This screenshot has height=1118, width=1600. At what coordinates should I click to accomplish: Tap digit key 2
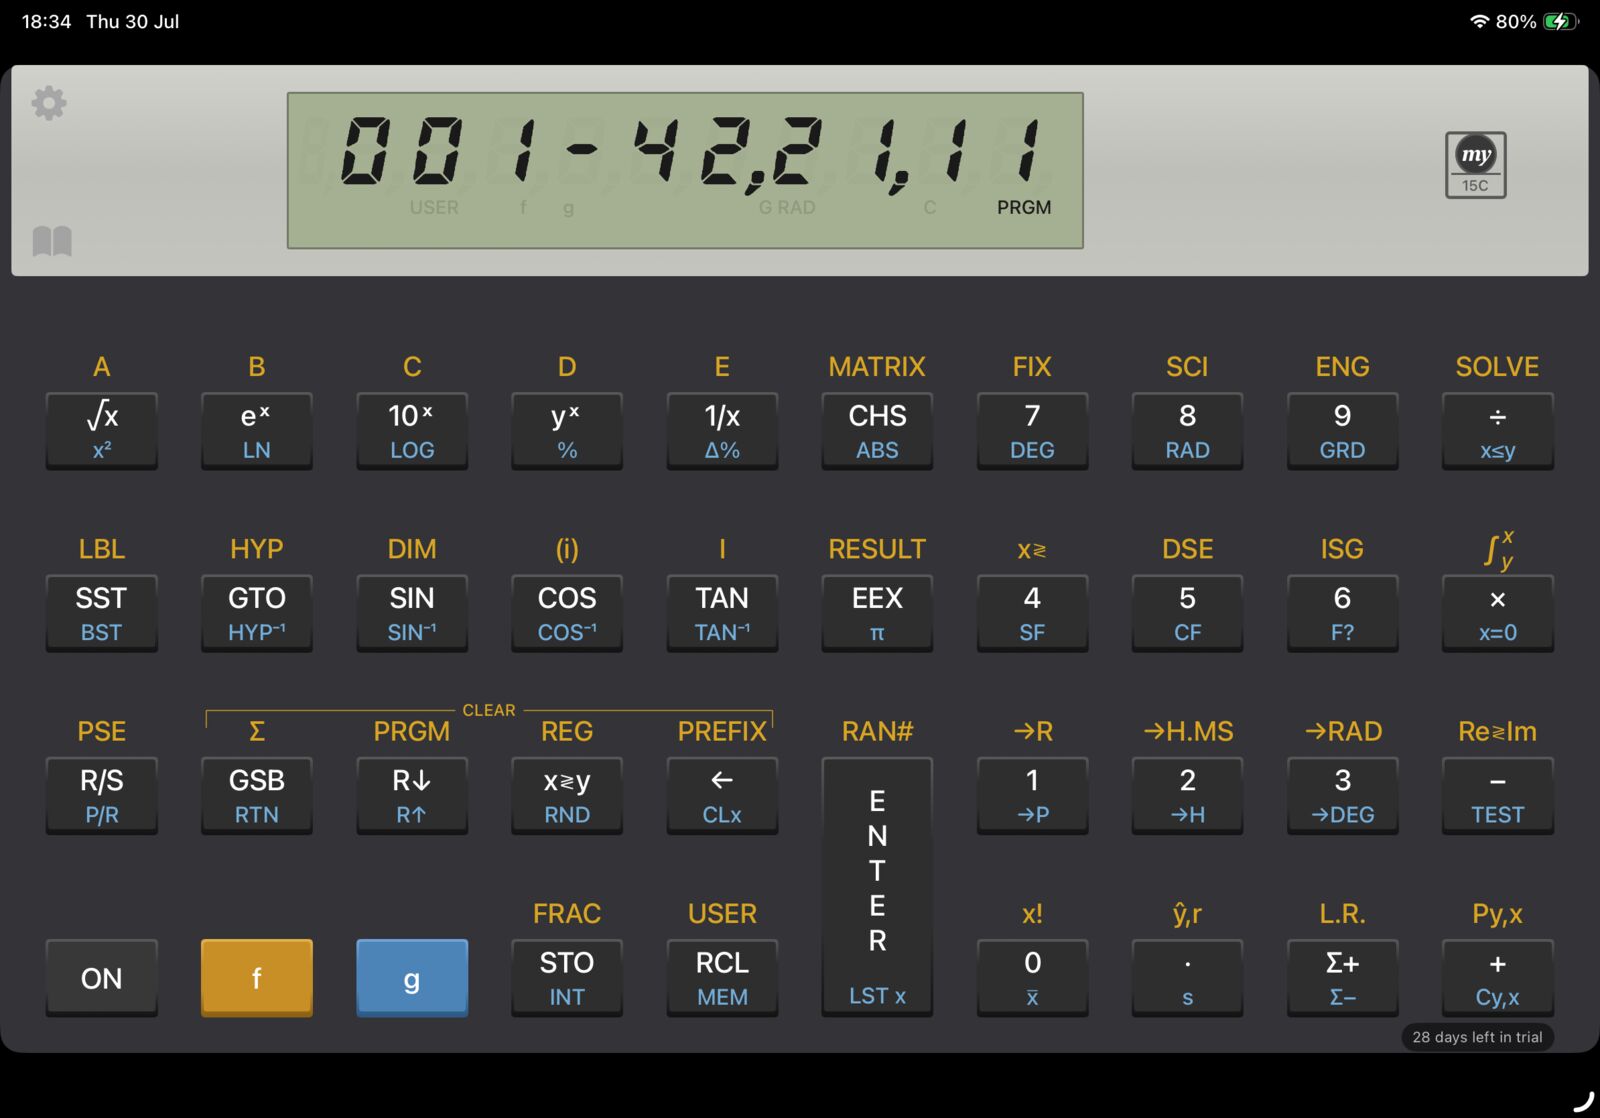1187,796
